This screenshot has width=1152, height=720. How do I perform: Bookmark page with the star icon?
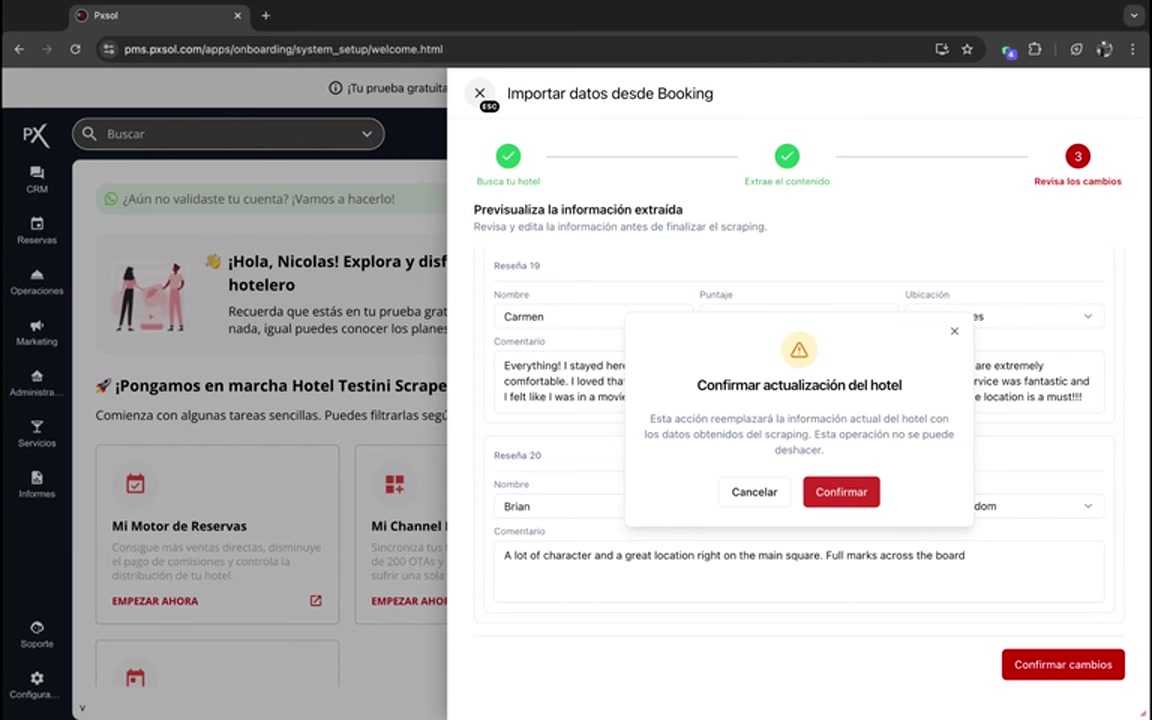pyautogui.click(x=967, y=49)
